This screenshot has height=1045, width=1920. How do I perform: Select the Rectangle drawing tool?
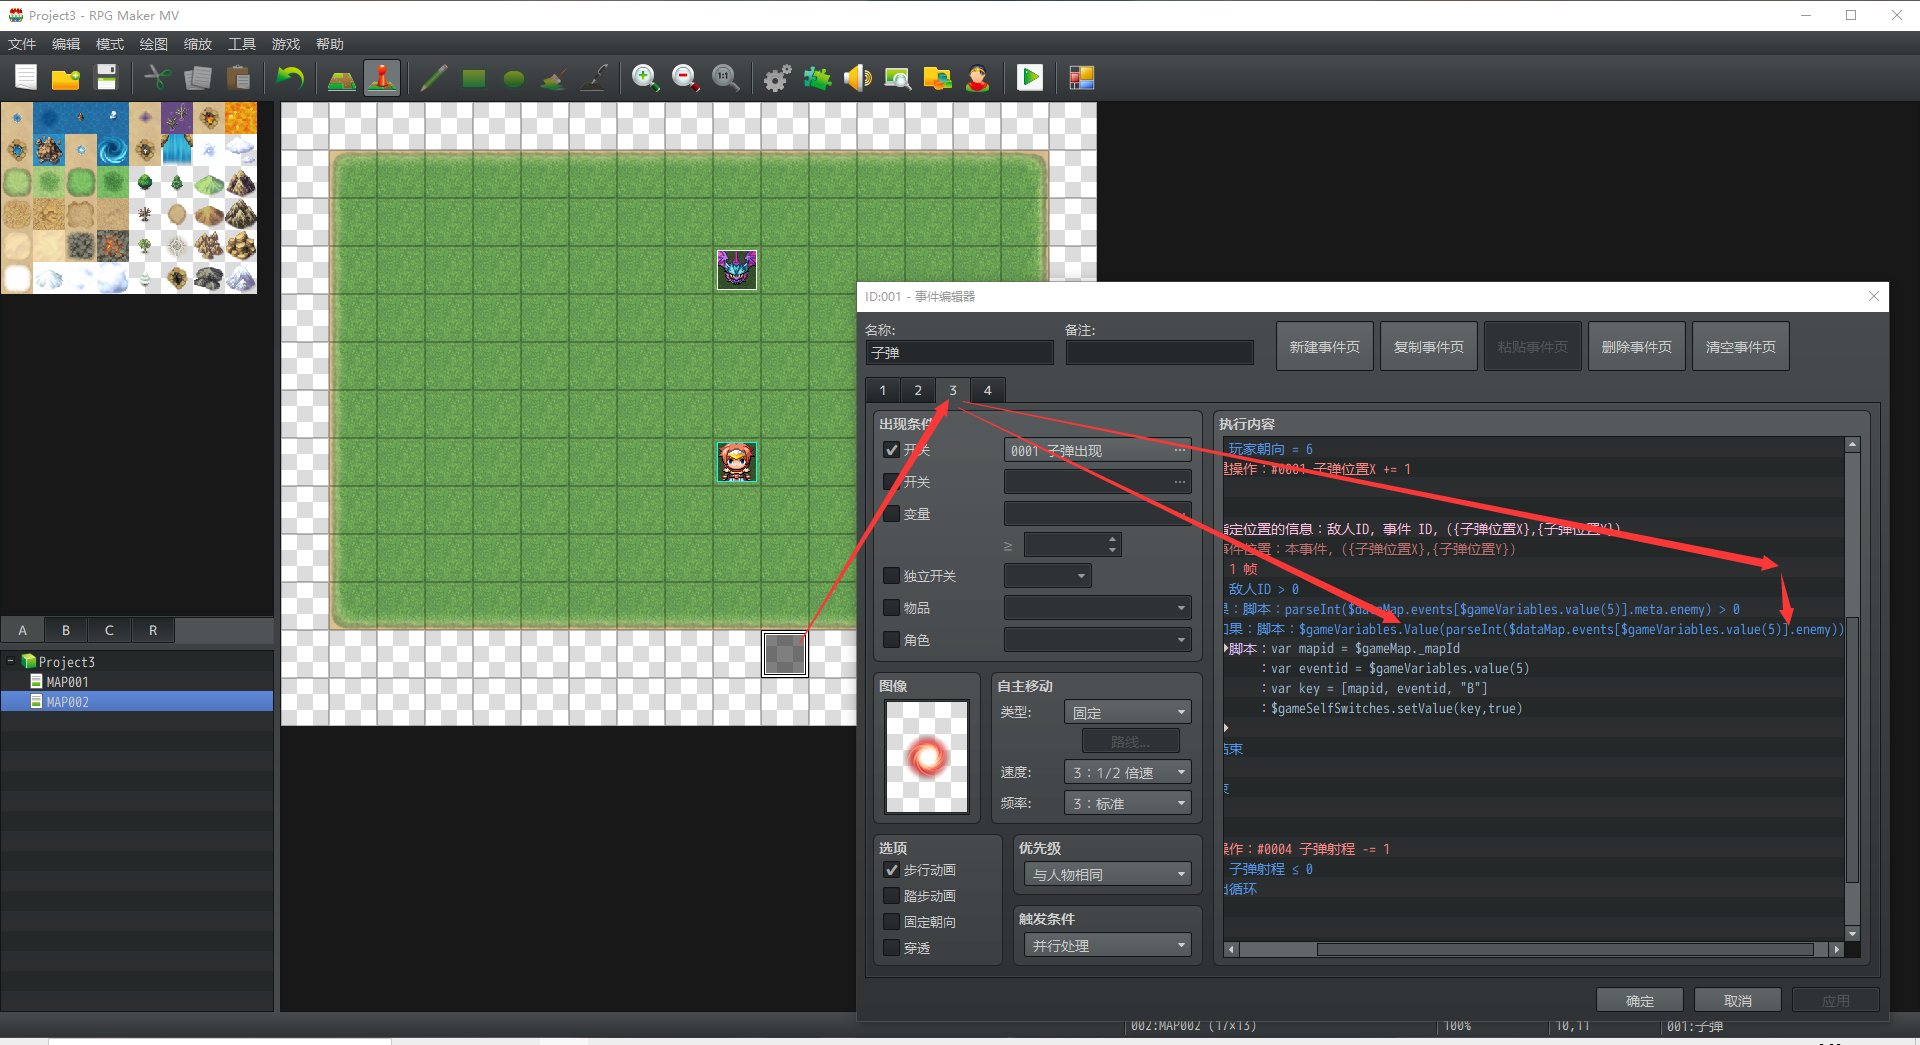coord(474,77)
